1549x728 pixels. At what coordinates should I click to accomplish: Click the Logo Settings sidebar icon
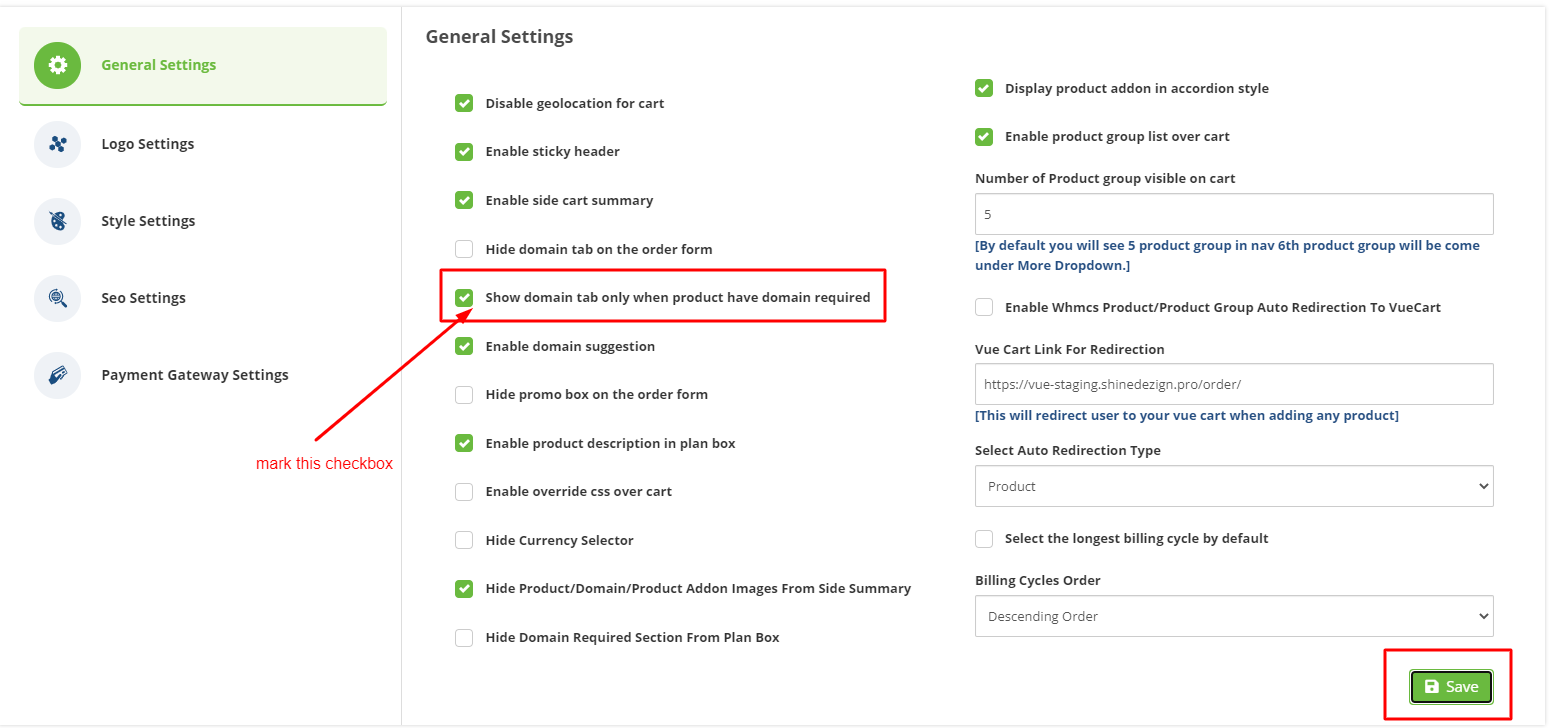click(57, 144)
